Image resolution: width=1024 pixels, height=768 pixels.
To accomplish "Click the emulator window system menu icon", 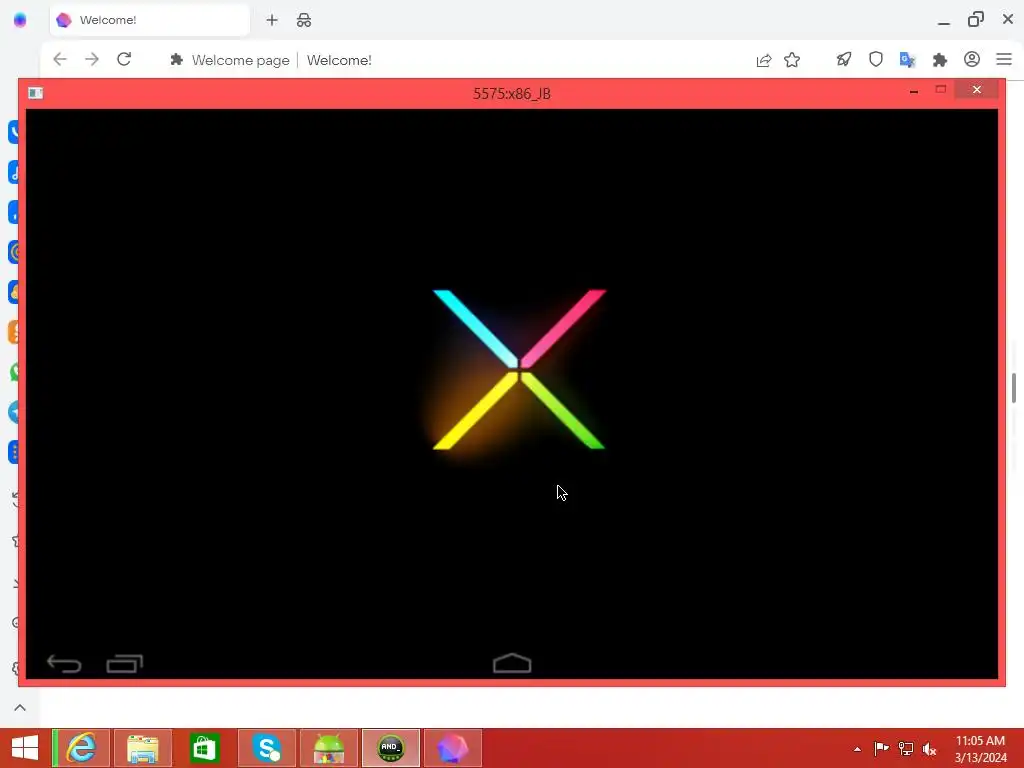I will [x=36, y=93].
